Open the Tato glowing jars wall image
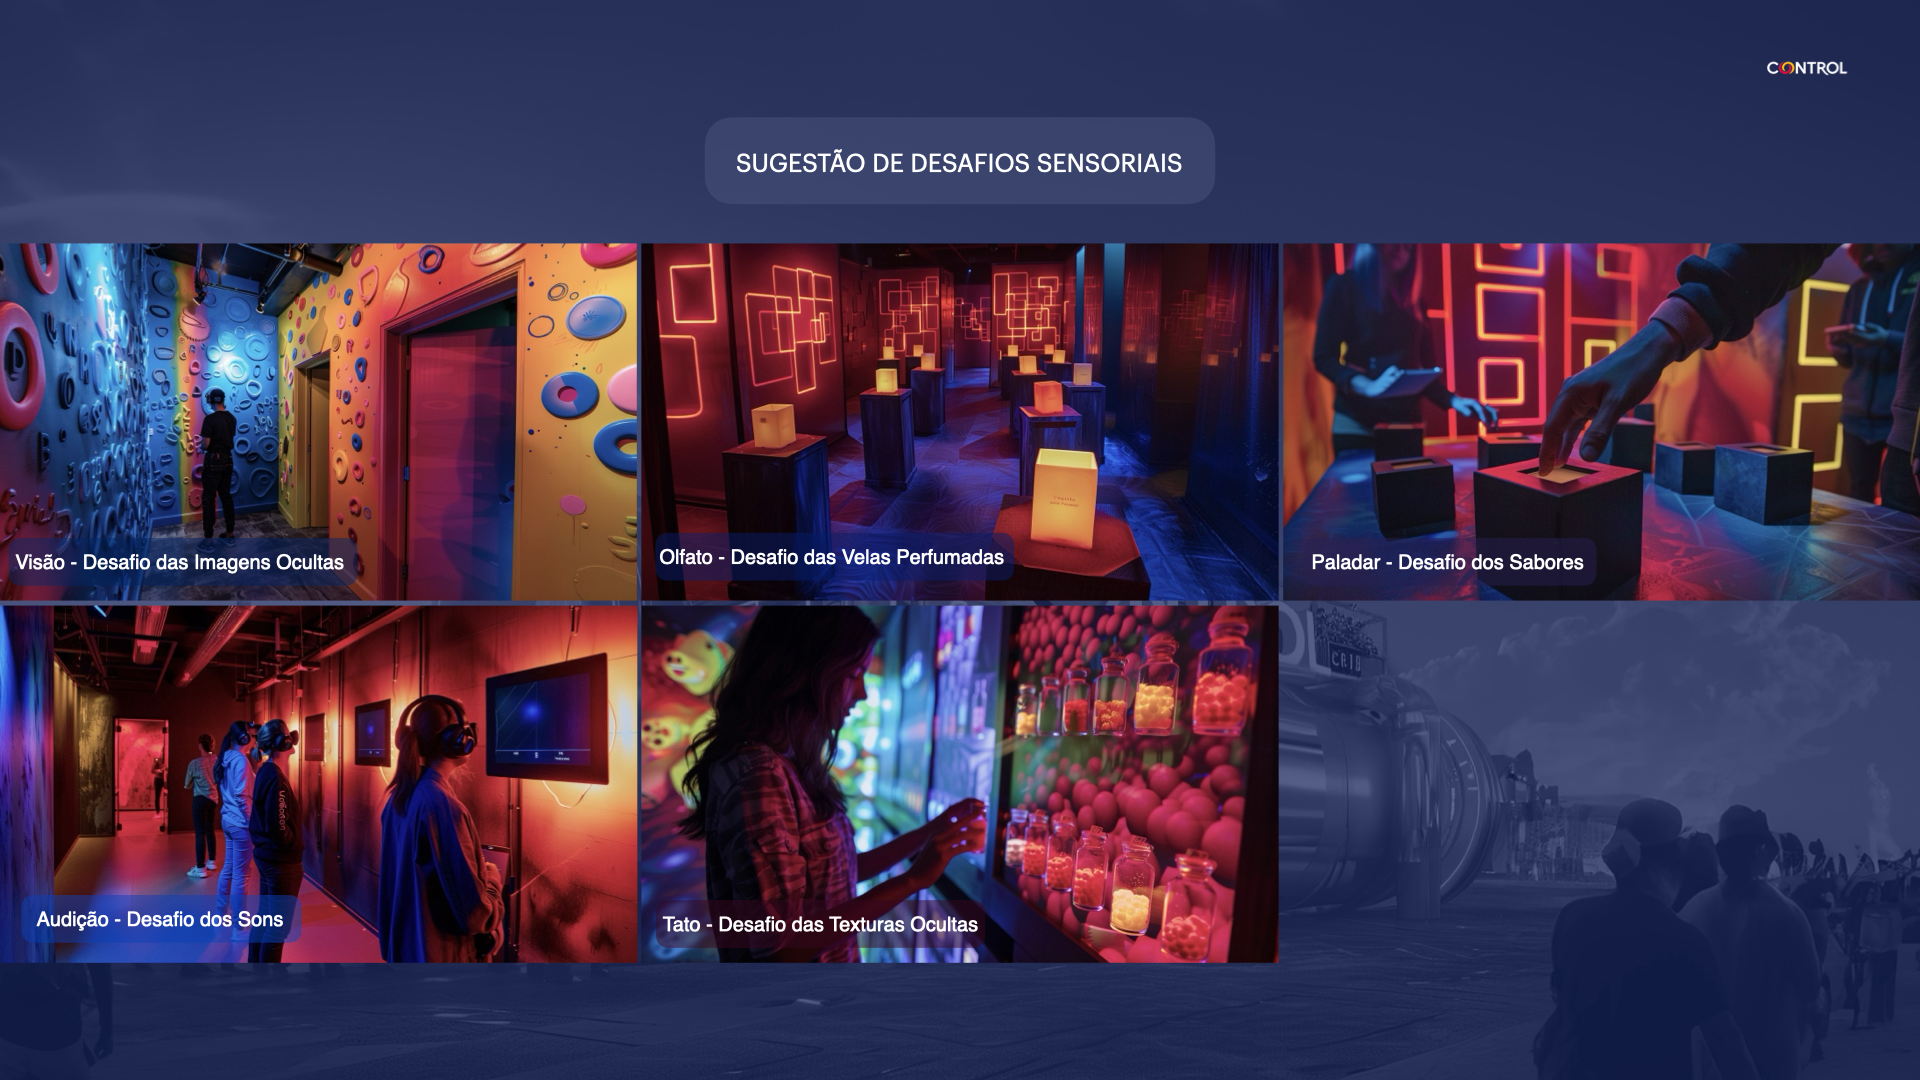The image size is (1920, 1080). coord(960,784)
